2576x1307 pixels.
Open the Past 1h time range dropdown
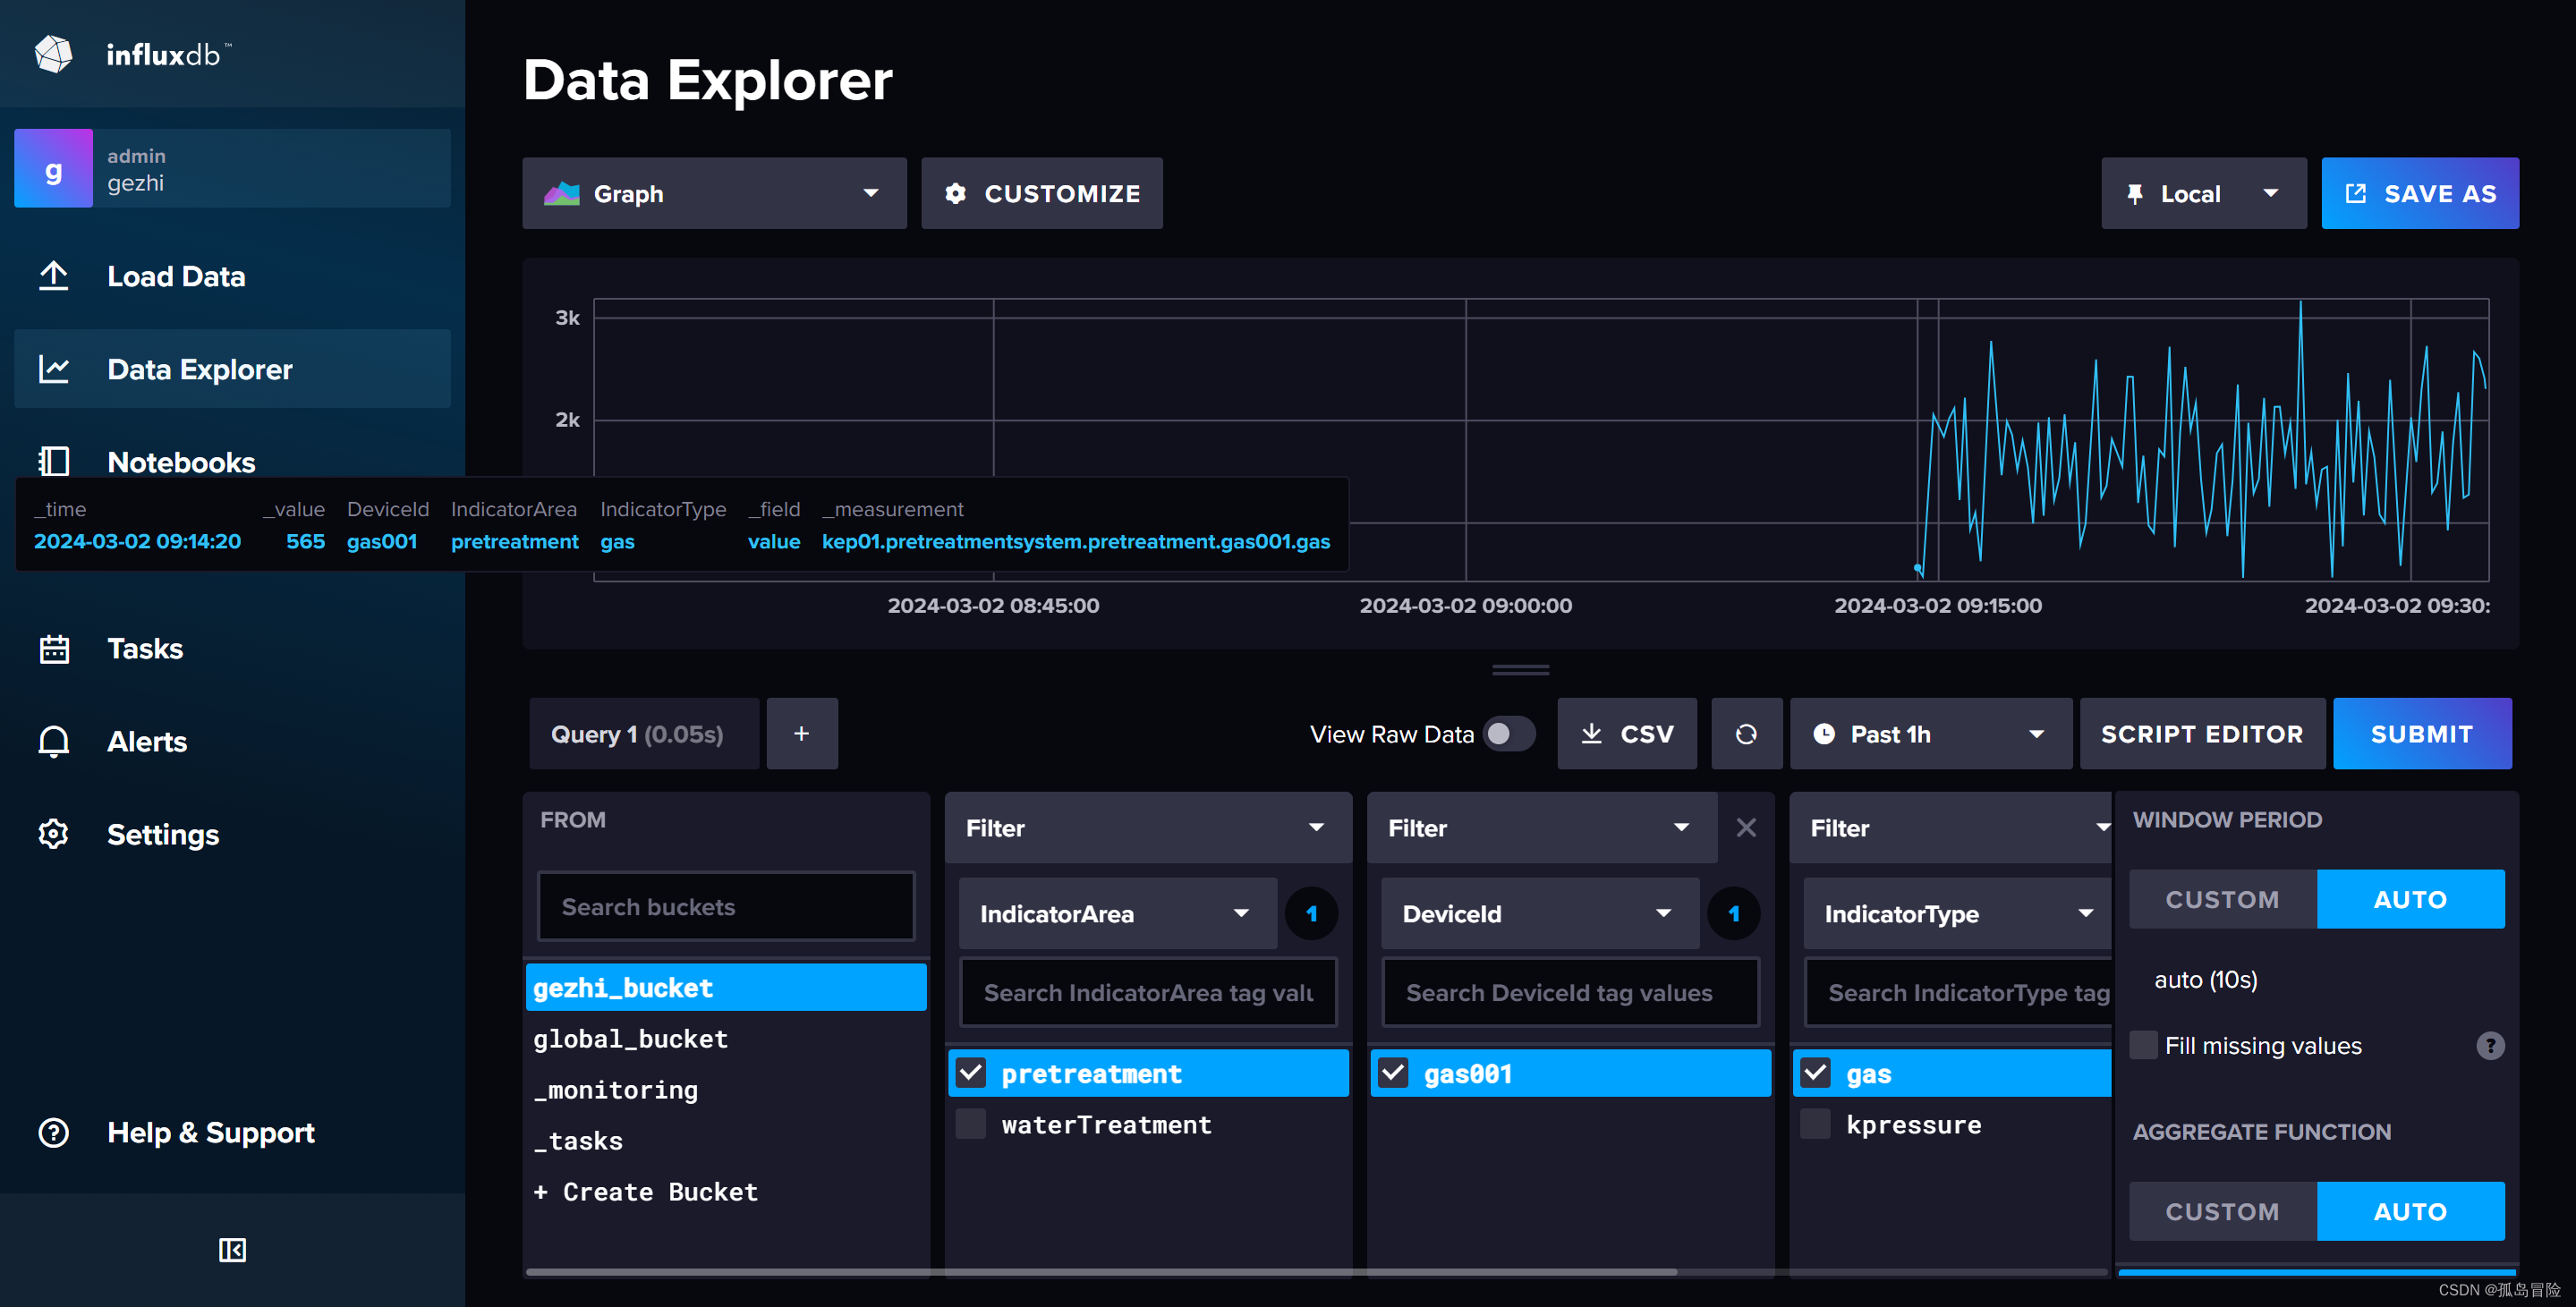(1929, 733)
